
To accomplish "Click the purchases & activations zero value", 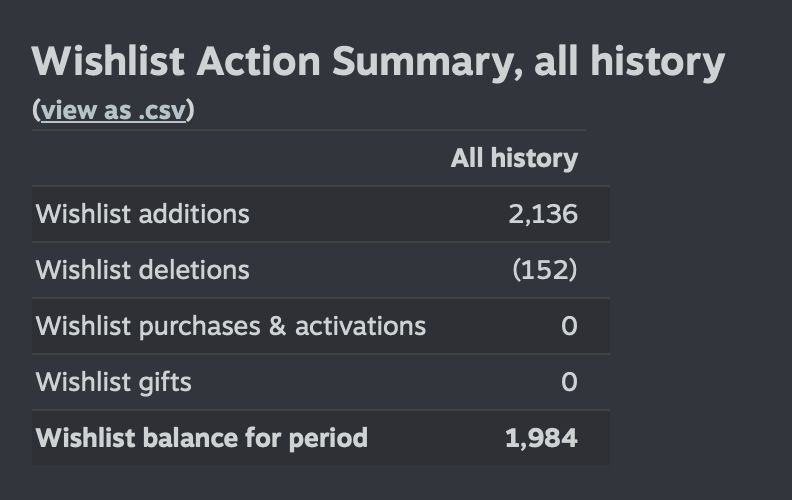I will pyautogui.click(x=569, y=326).
